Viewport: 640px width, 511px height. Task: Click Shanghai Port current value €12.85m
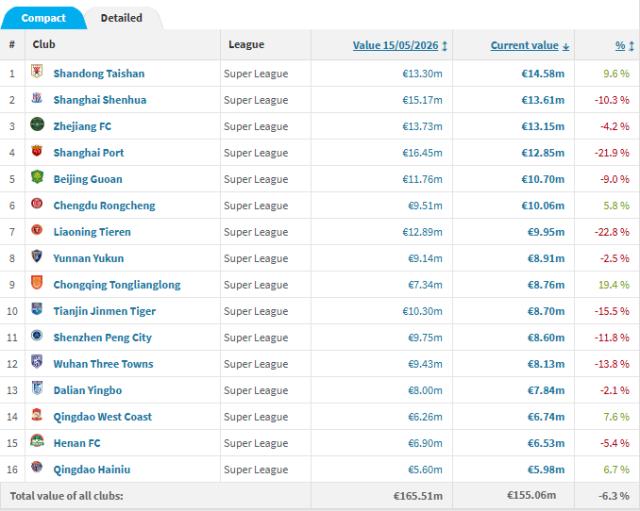[x=543, y=153]
